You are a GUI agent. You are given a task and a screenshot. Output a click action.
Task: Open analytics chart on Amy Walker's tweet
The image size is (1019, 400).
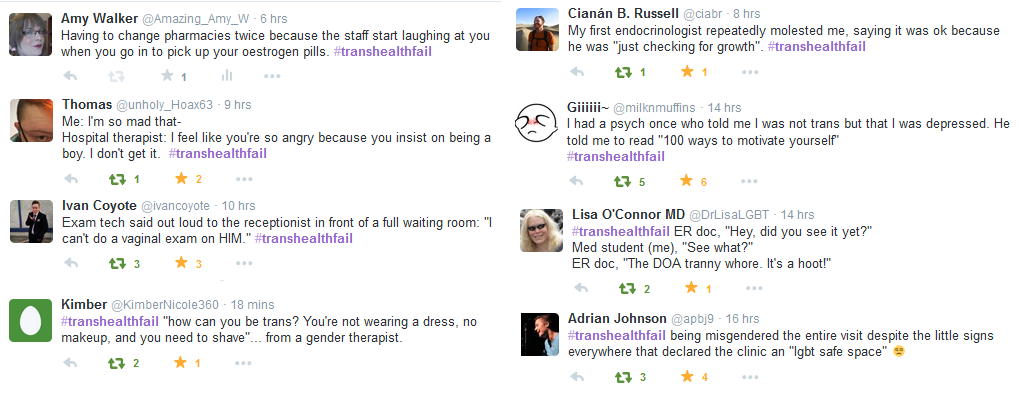[226, 76]
